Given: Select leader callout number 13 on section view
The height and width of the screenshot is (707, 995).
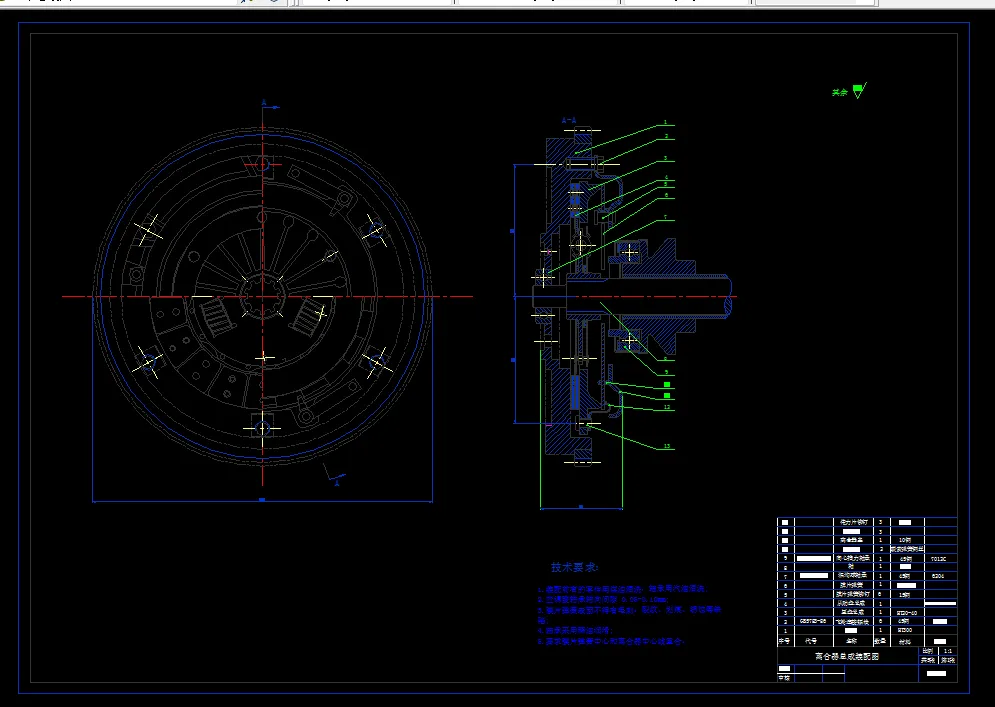Looking at the screenshot, I should coord(666,446).
